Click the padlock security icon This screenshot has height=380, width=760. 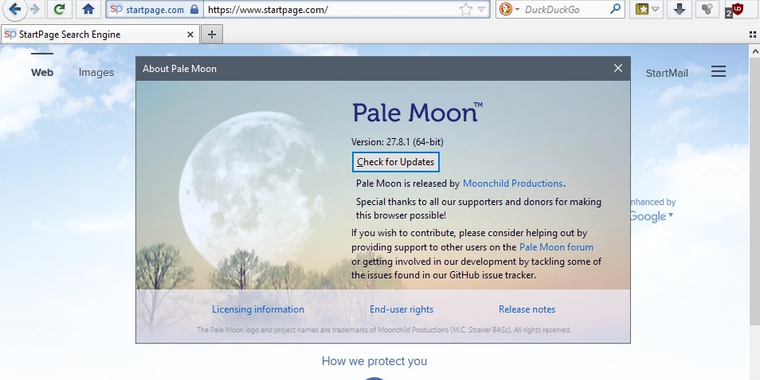(194, 9)
